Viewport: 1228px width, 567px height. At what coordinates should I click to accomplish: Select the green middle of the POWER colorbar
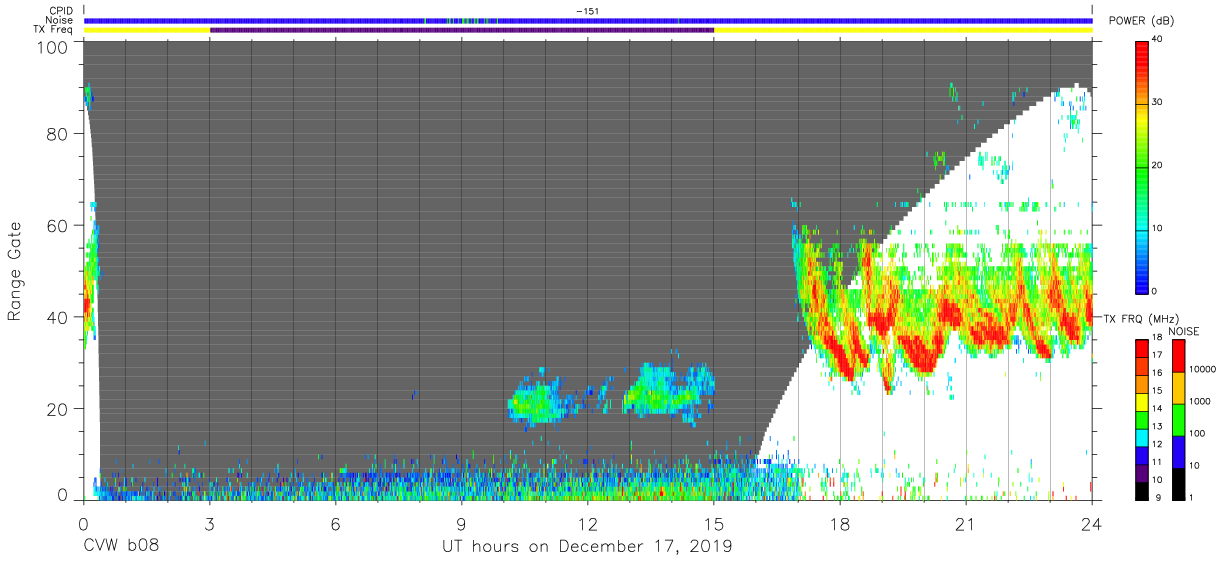tap(1142, 165)
